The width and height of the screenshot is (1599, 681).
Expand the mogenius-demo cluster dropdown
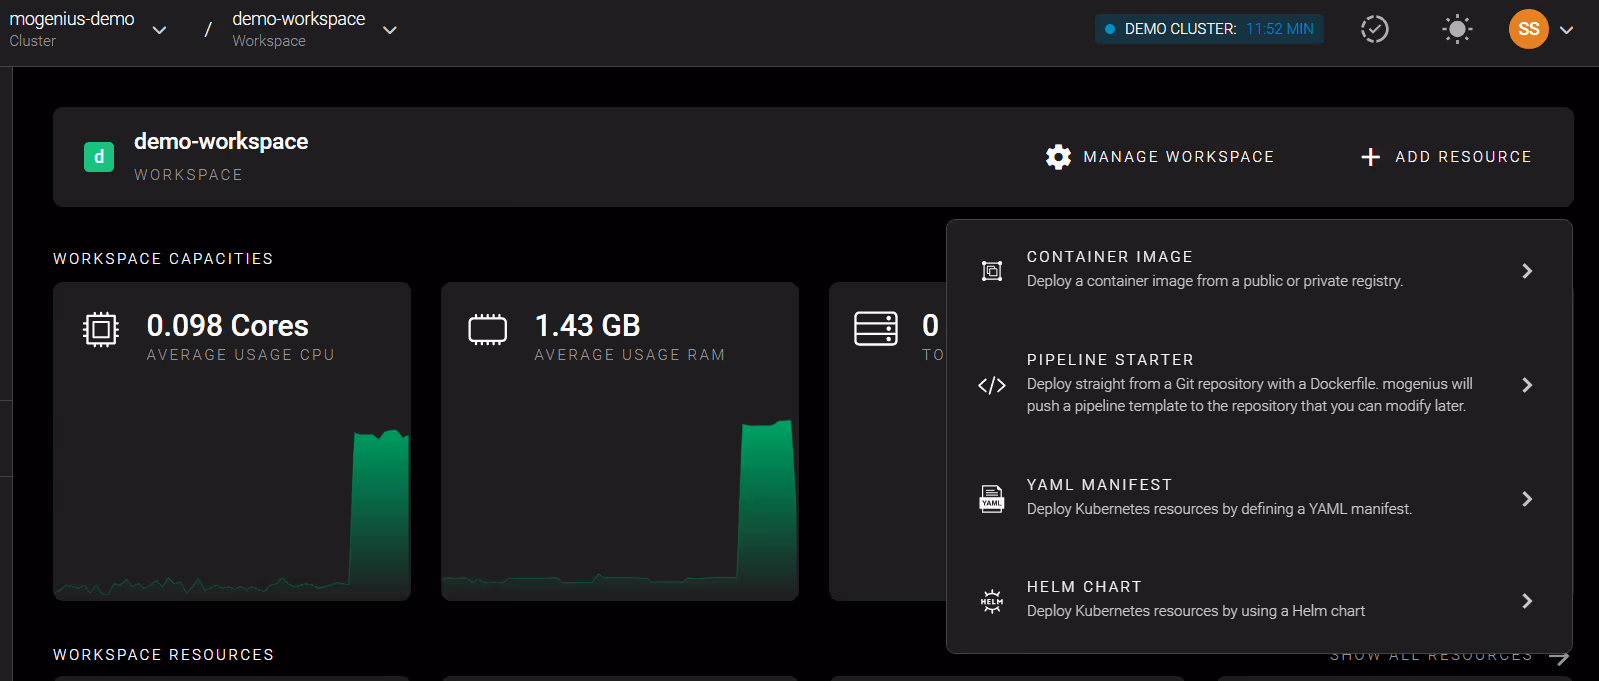(x=159, y=30)
